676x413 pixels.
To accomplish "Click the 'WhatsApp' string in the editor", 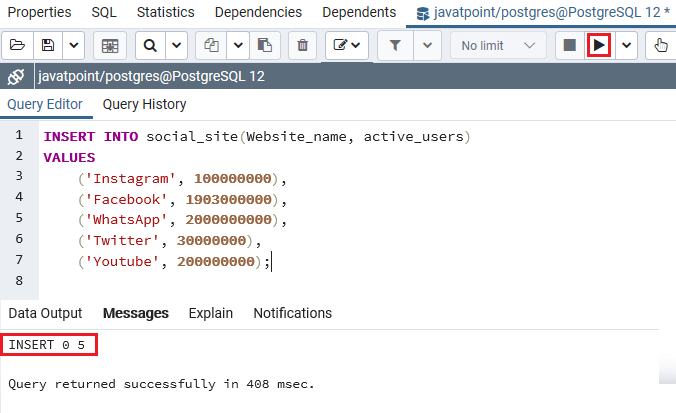I will pos(126,220).
